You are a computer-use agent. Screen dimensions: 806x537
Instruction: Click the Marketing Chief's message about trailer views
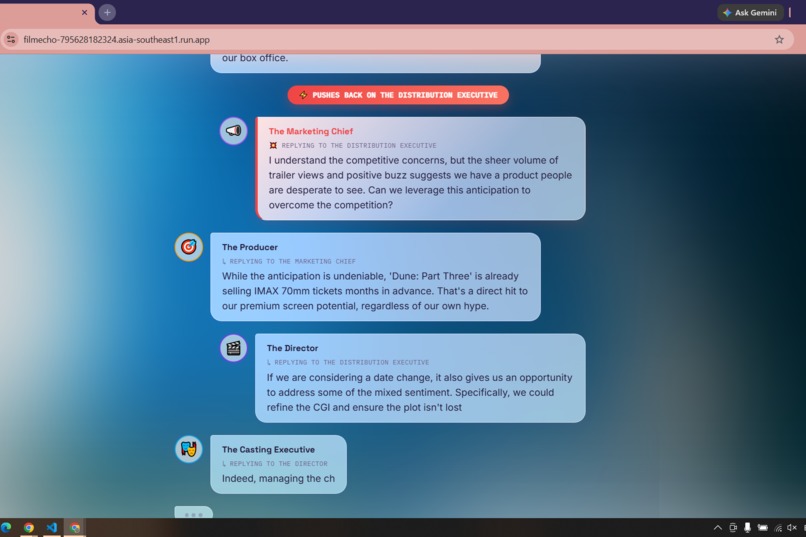(x=420, y=182)
